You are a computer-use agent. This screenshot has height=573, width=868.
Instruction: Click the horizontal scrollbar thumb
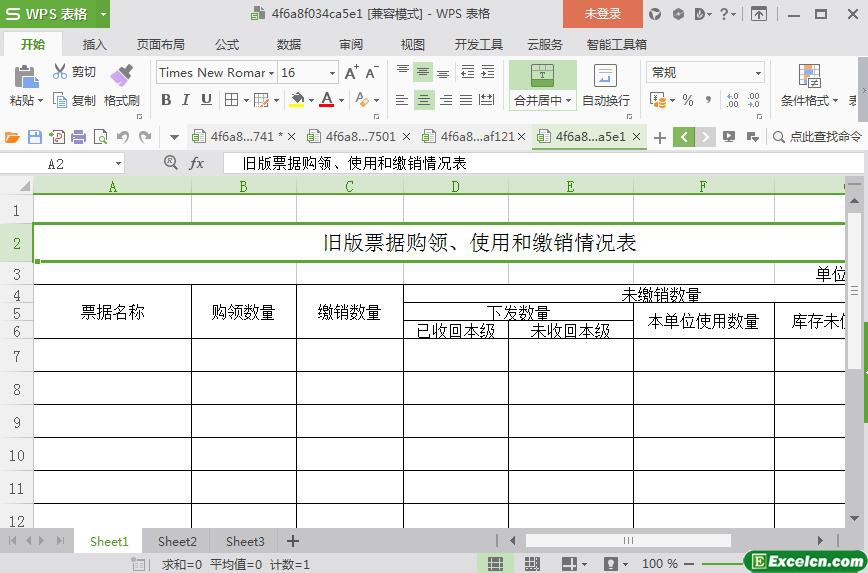point(628,540)
